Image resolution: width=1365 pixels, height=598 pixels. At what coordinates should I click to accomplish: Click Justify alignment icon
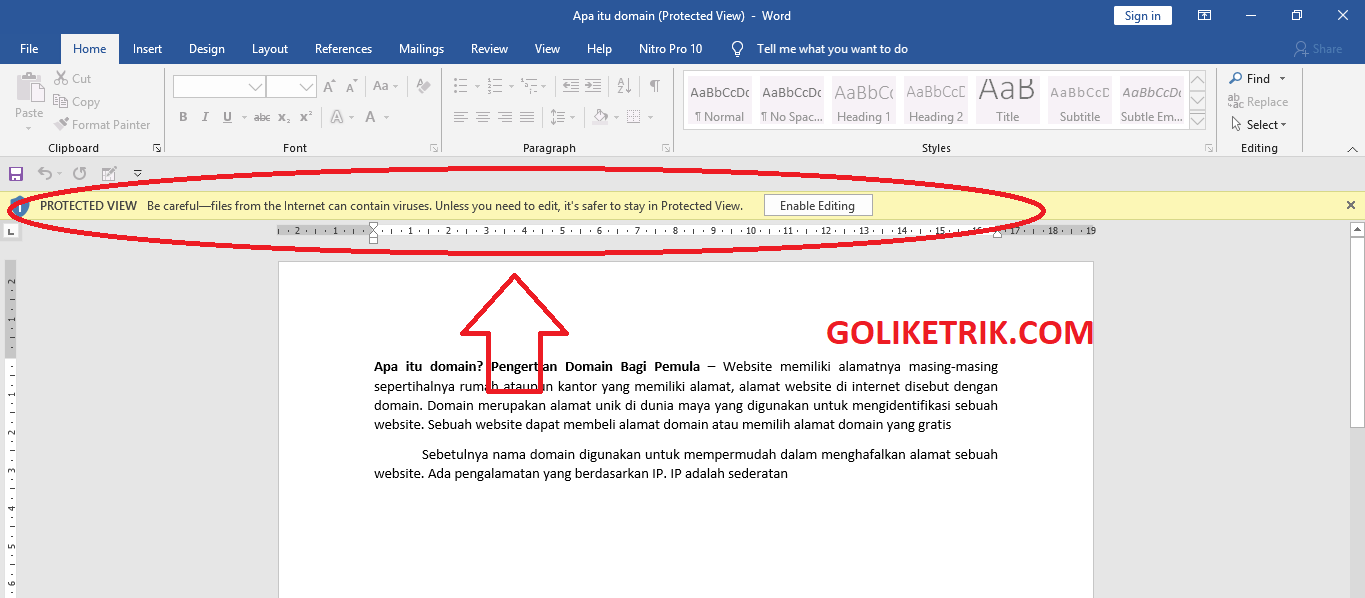(x=527, y=117)
